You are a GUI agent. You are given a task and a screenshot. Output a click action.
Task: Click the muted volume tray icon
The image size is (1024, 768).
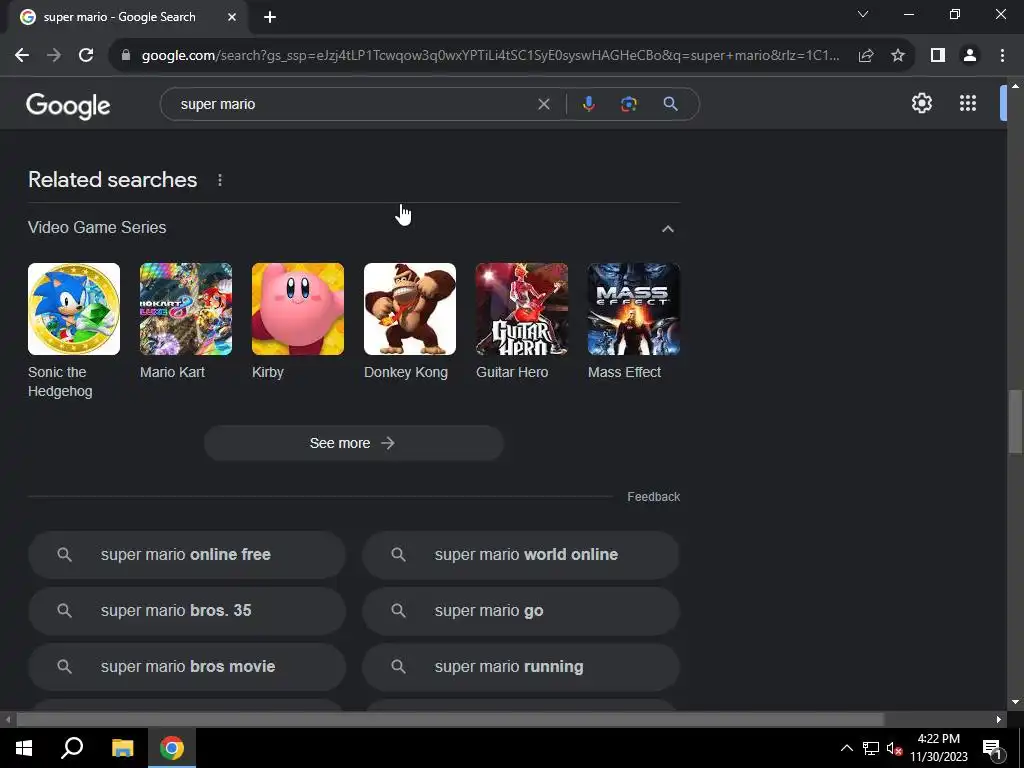[x=894, y=748]
